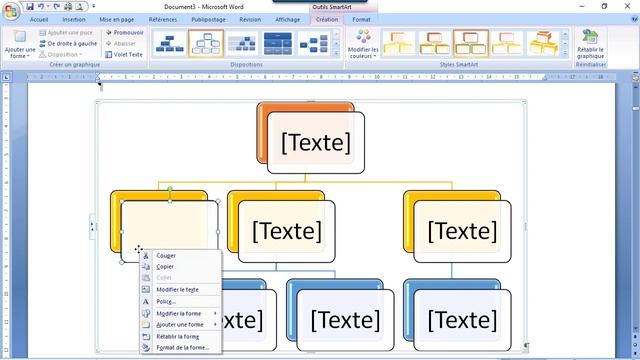Image resolution: width=640 pixels, height=360 pixels.
Task: Select Modifier le texte in context menu
Action: click(181, 289)
